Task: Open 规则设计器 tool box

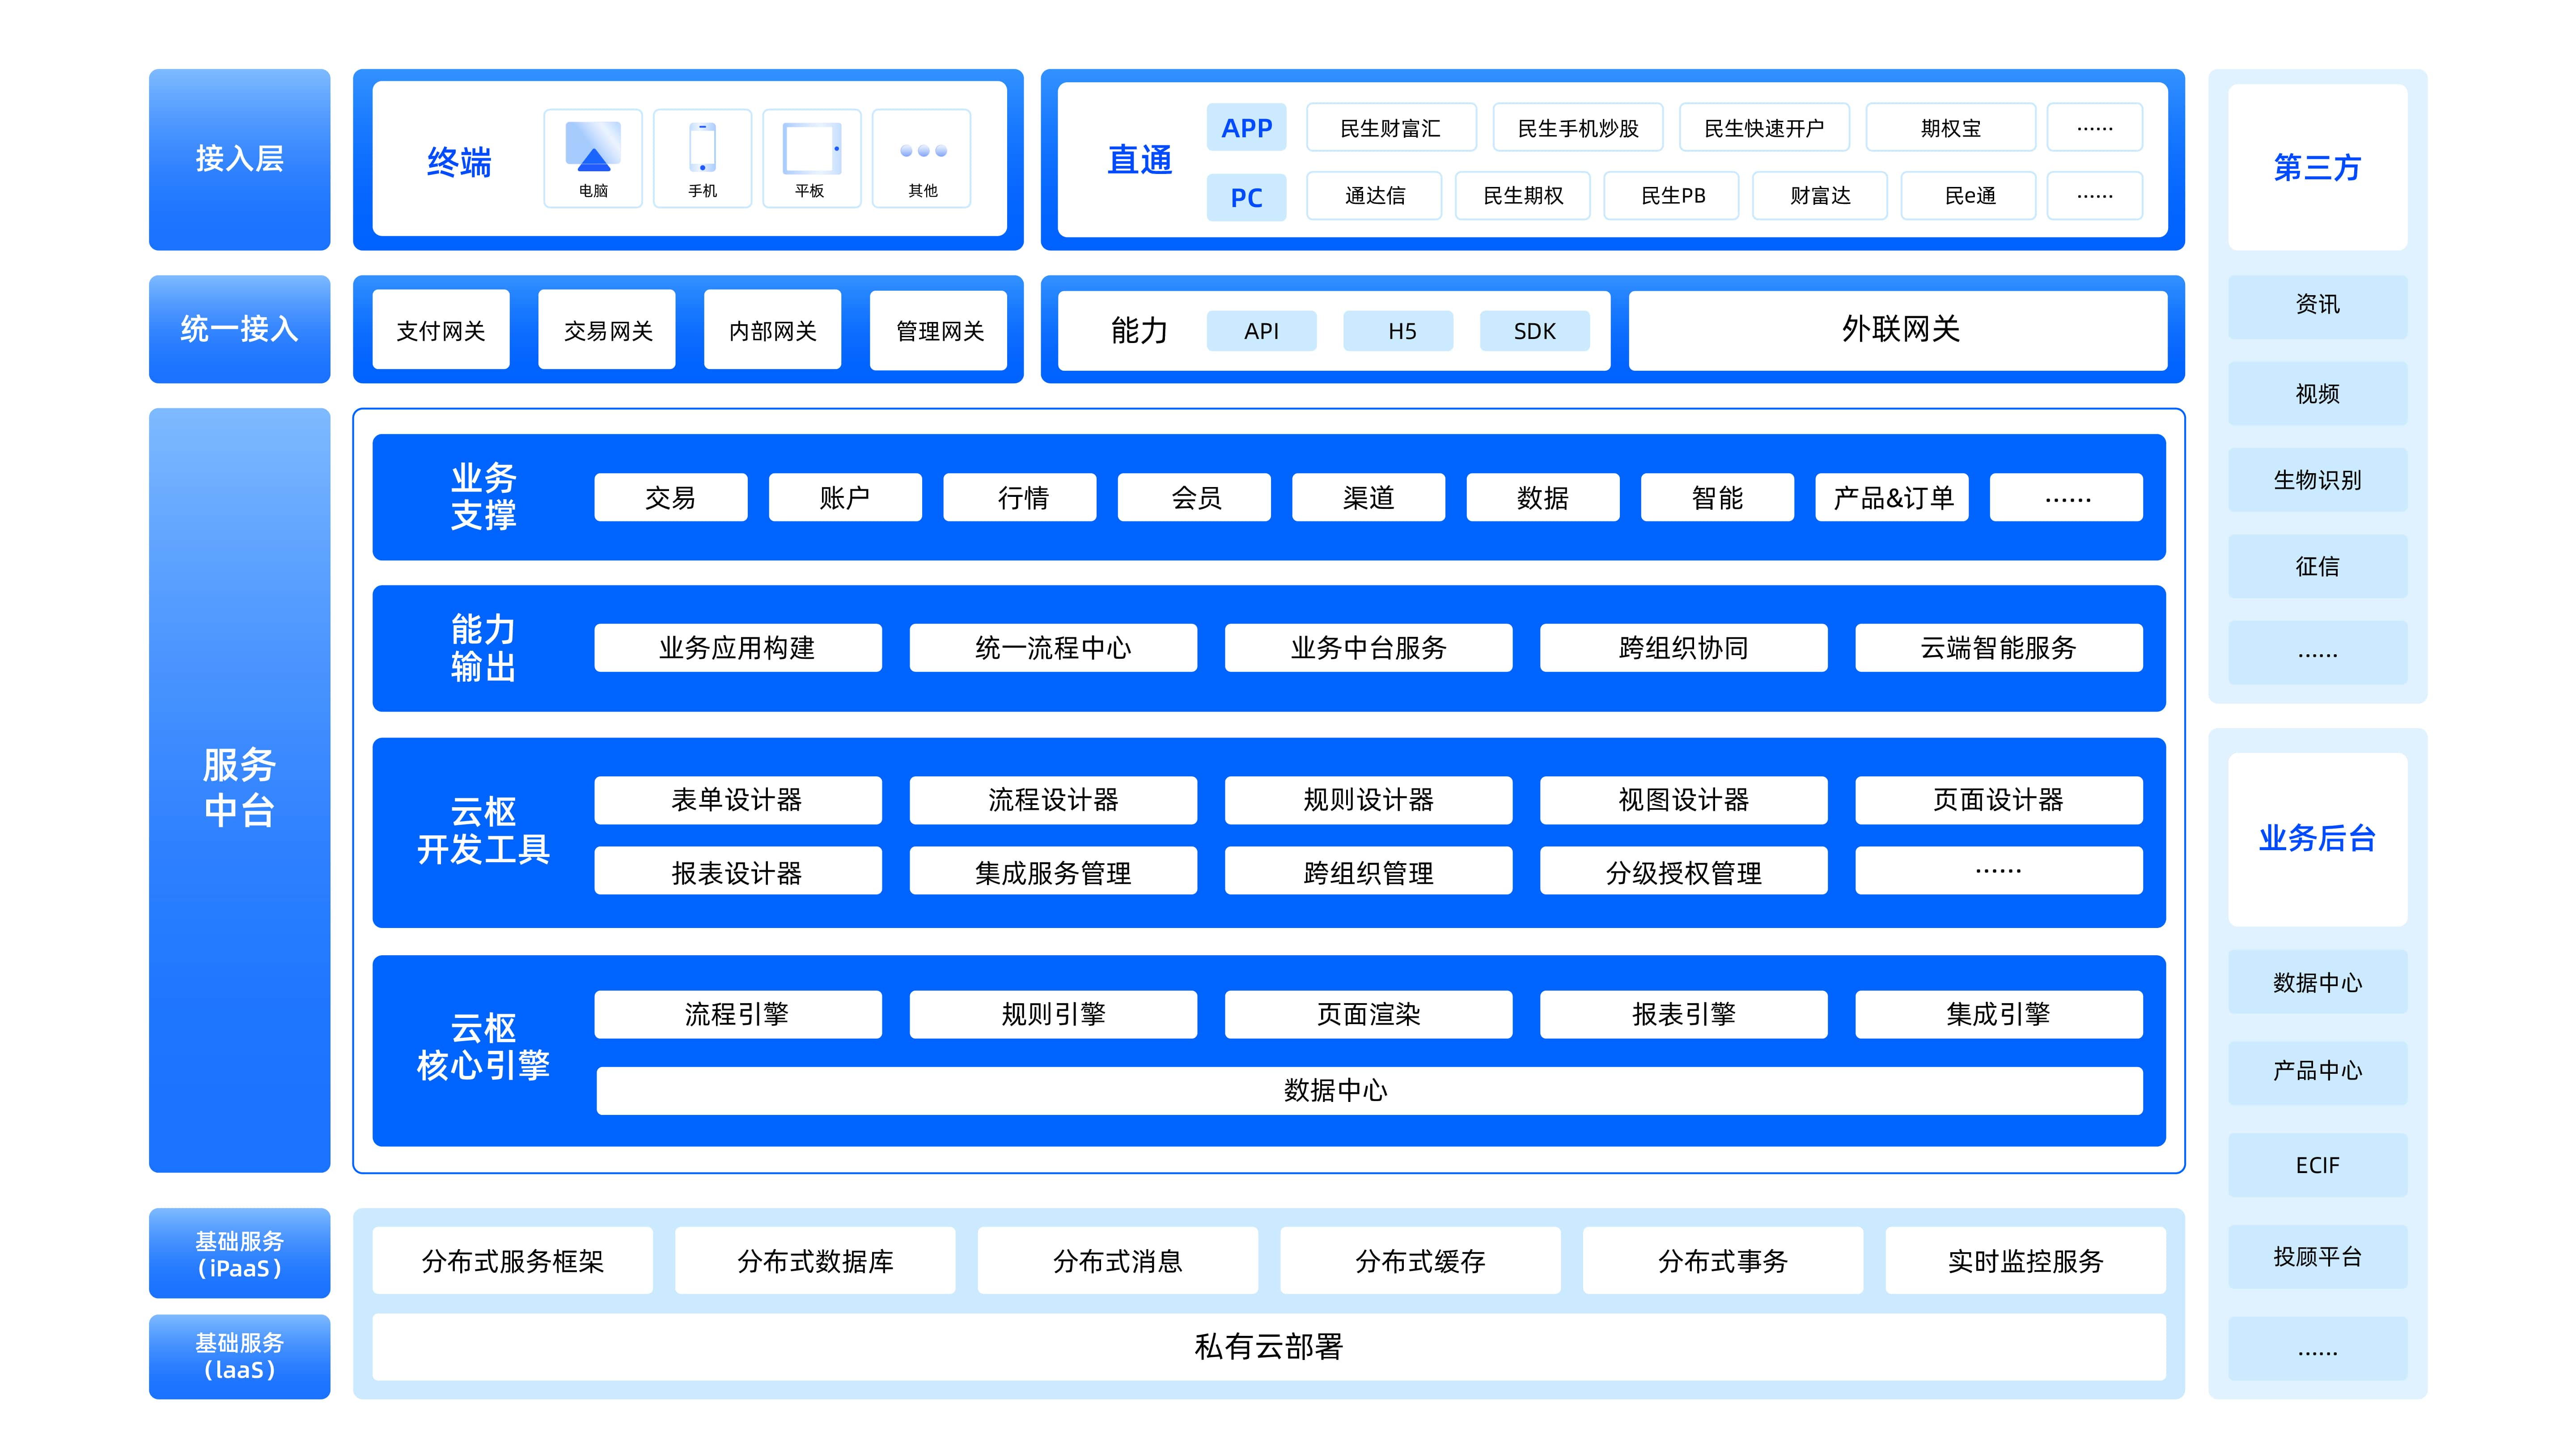Action: coord(1369,800)
